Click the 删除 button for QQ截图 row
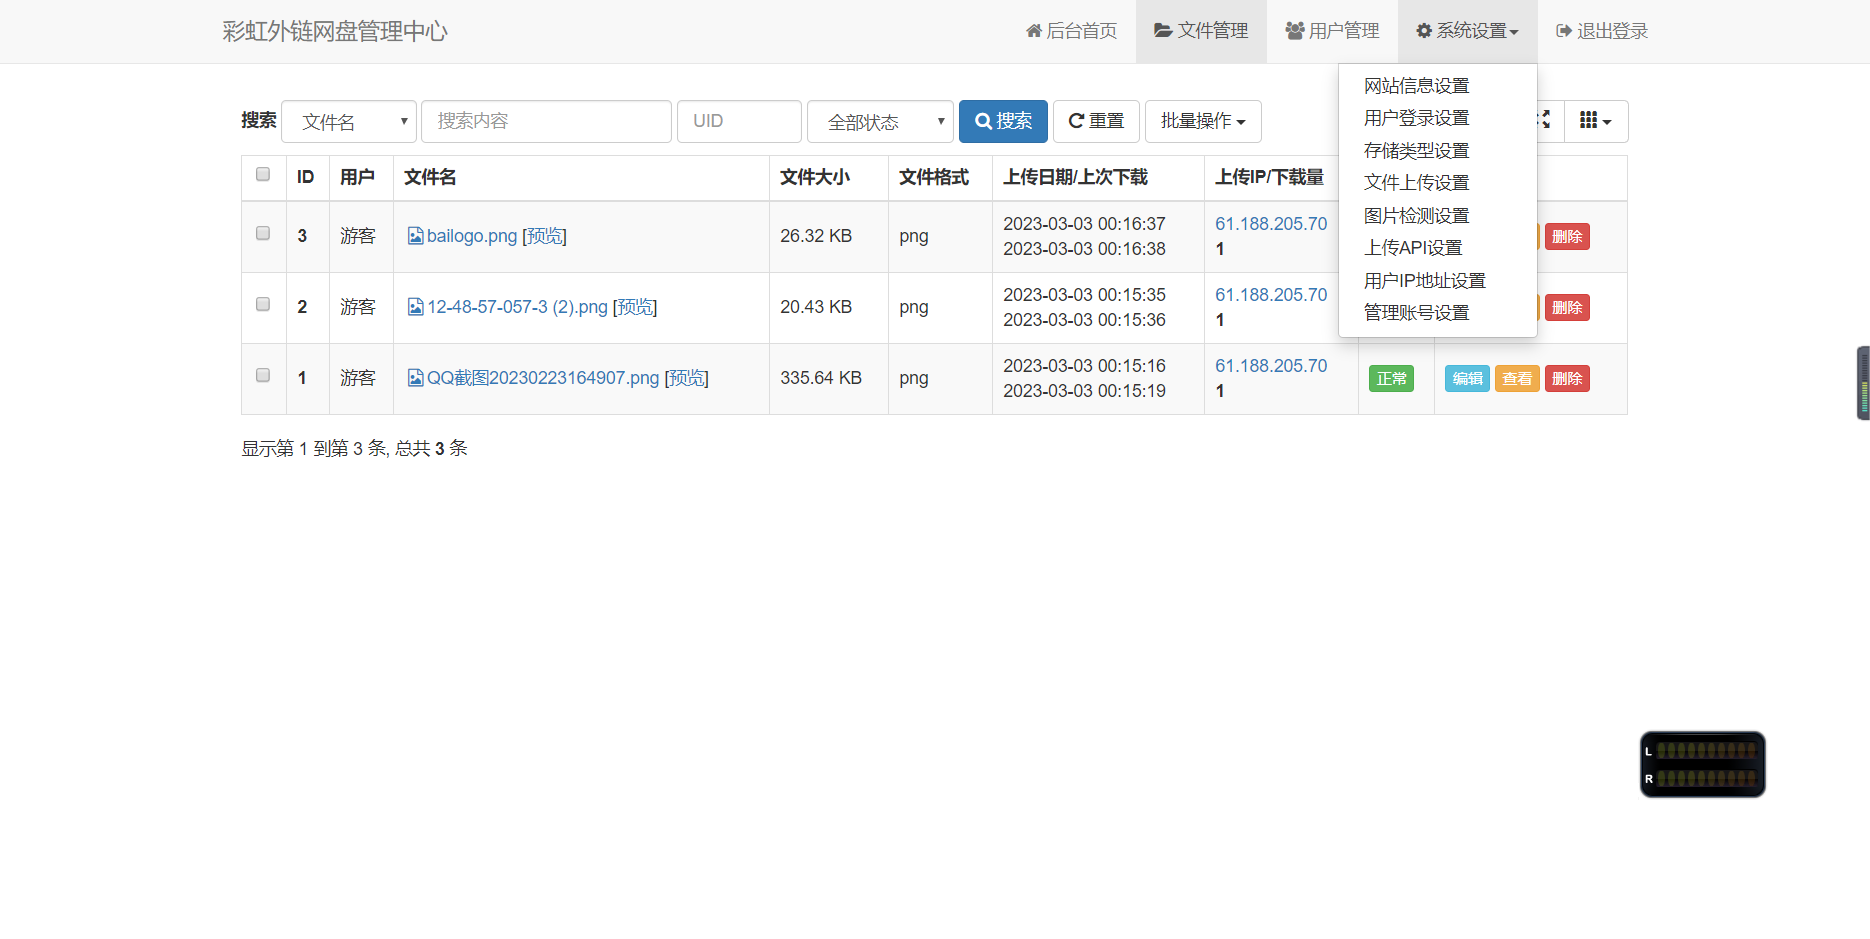The width and height of the screenshot is (1870, 939). (1566, 378)
